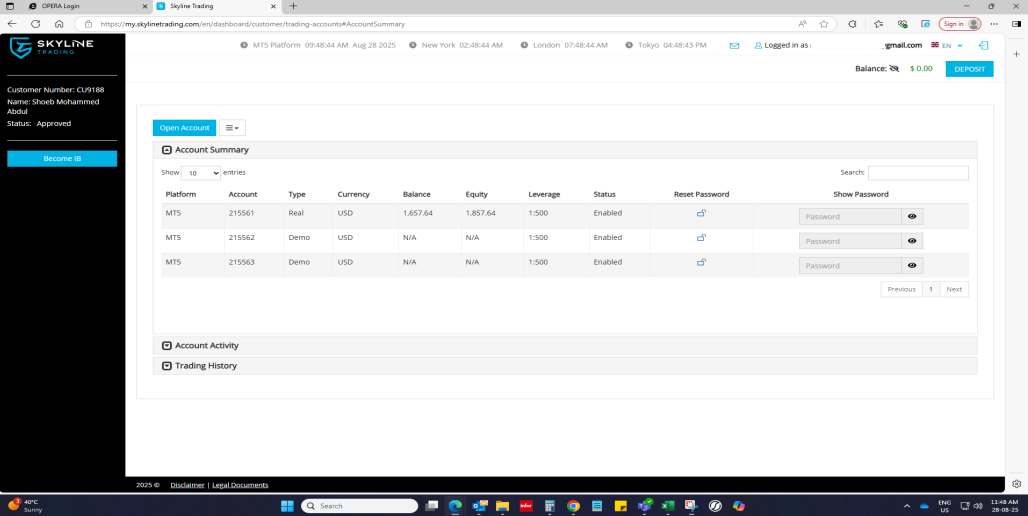Open browser settings gear at bottom right

[x=1016, y=484]
